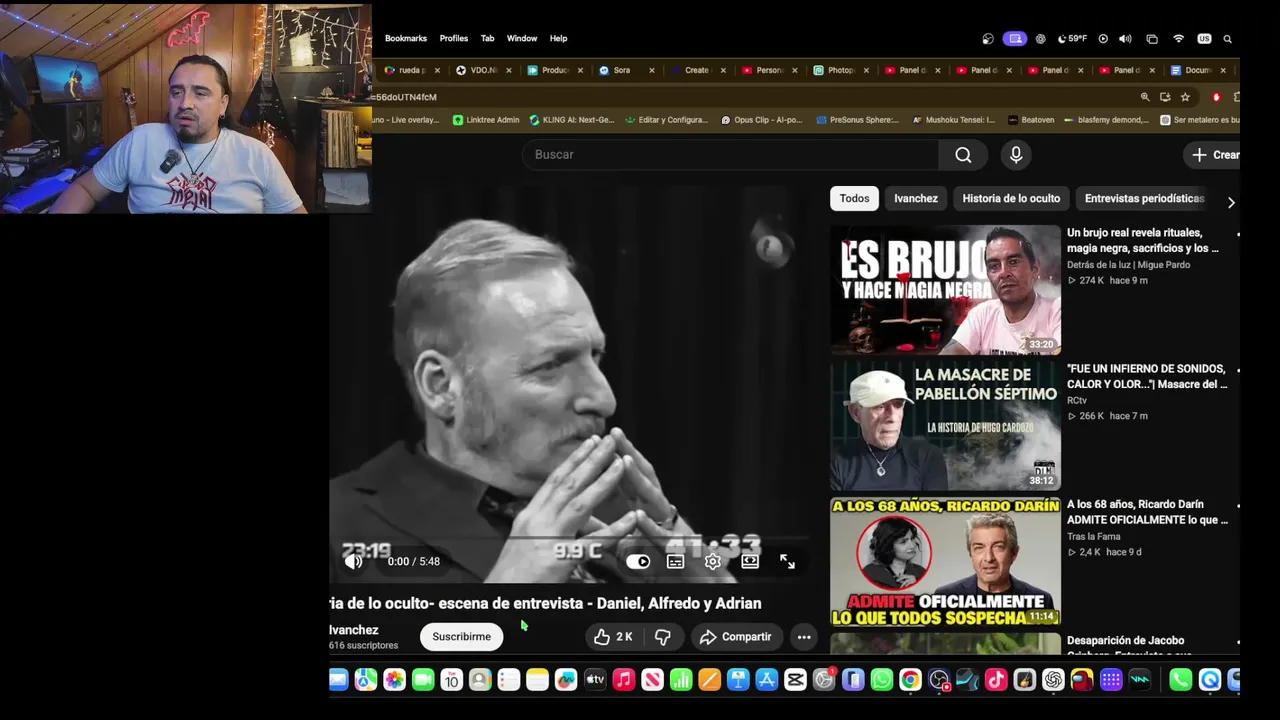Select the Entrevistas periodísticas chip
The height and width of the screenshot is (720, 1280).
(1145, 198)
